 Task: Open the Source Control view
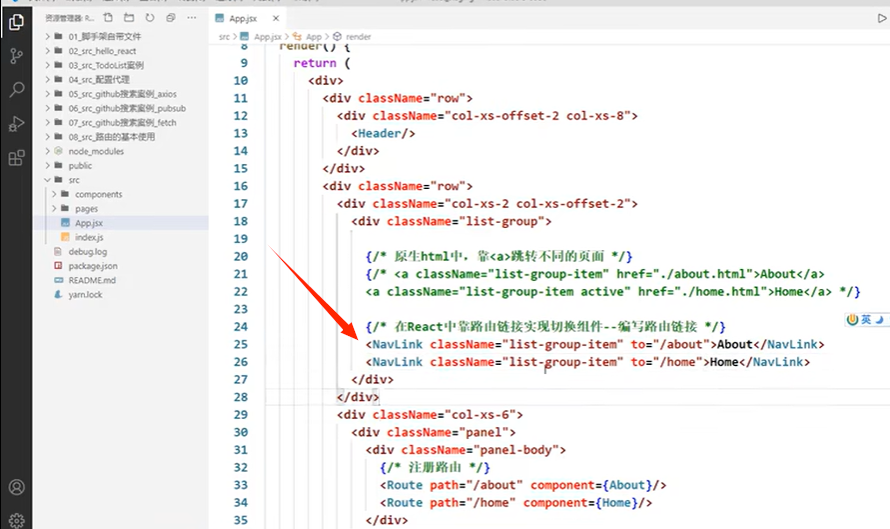[16, 56]
